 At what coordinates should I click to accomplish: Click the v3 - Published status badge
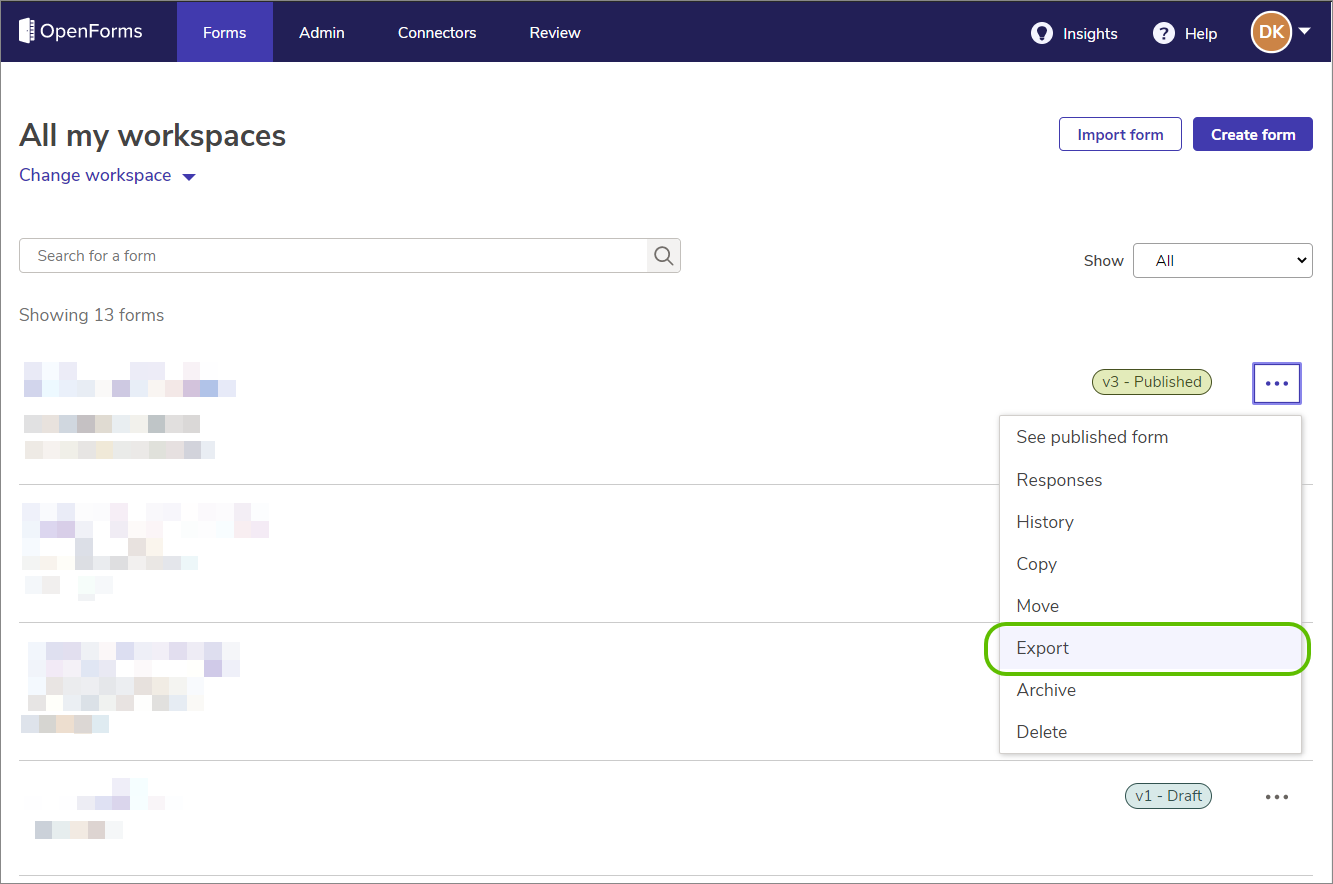pos(1151,381)
